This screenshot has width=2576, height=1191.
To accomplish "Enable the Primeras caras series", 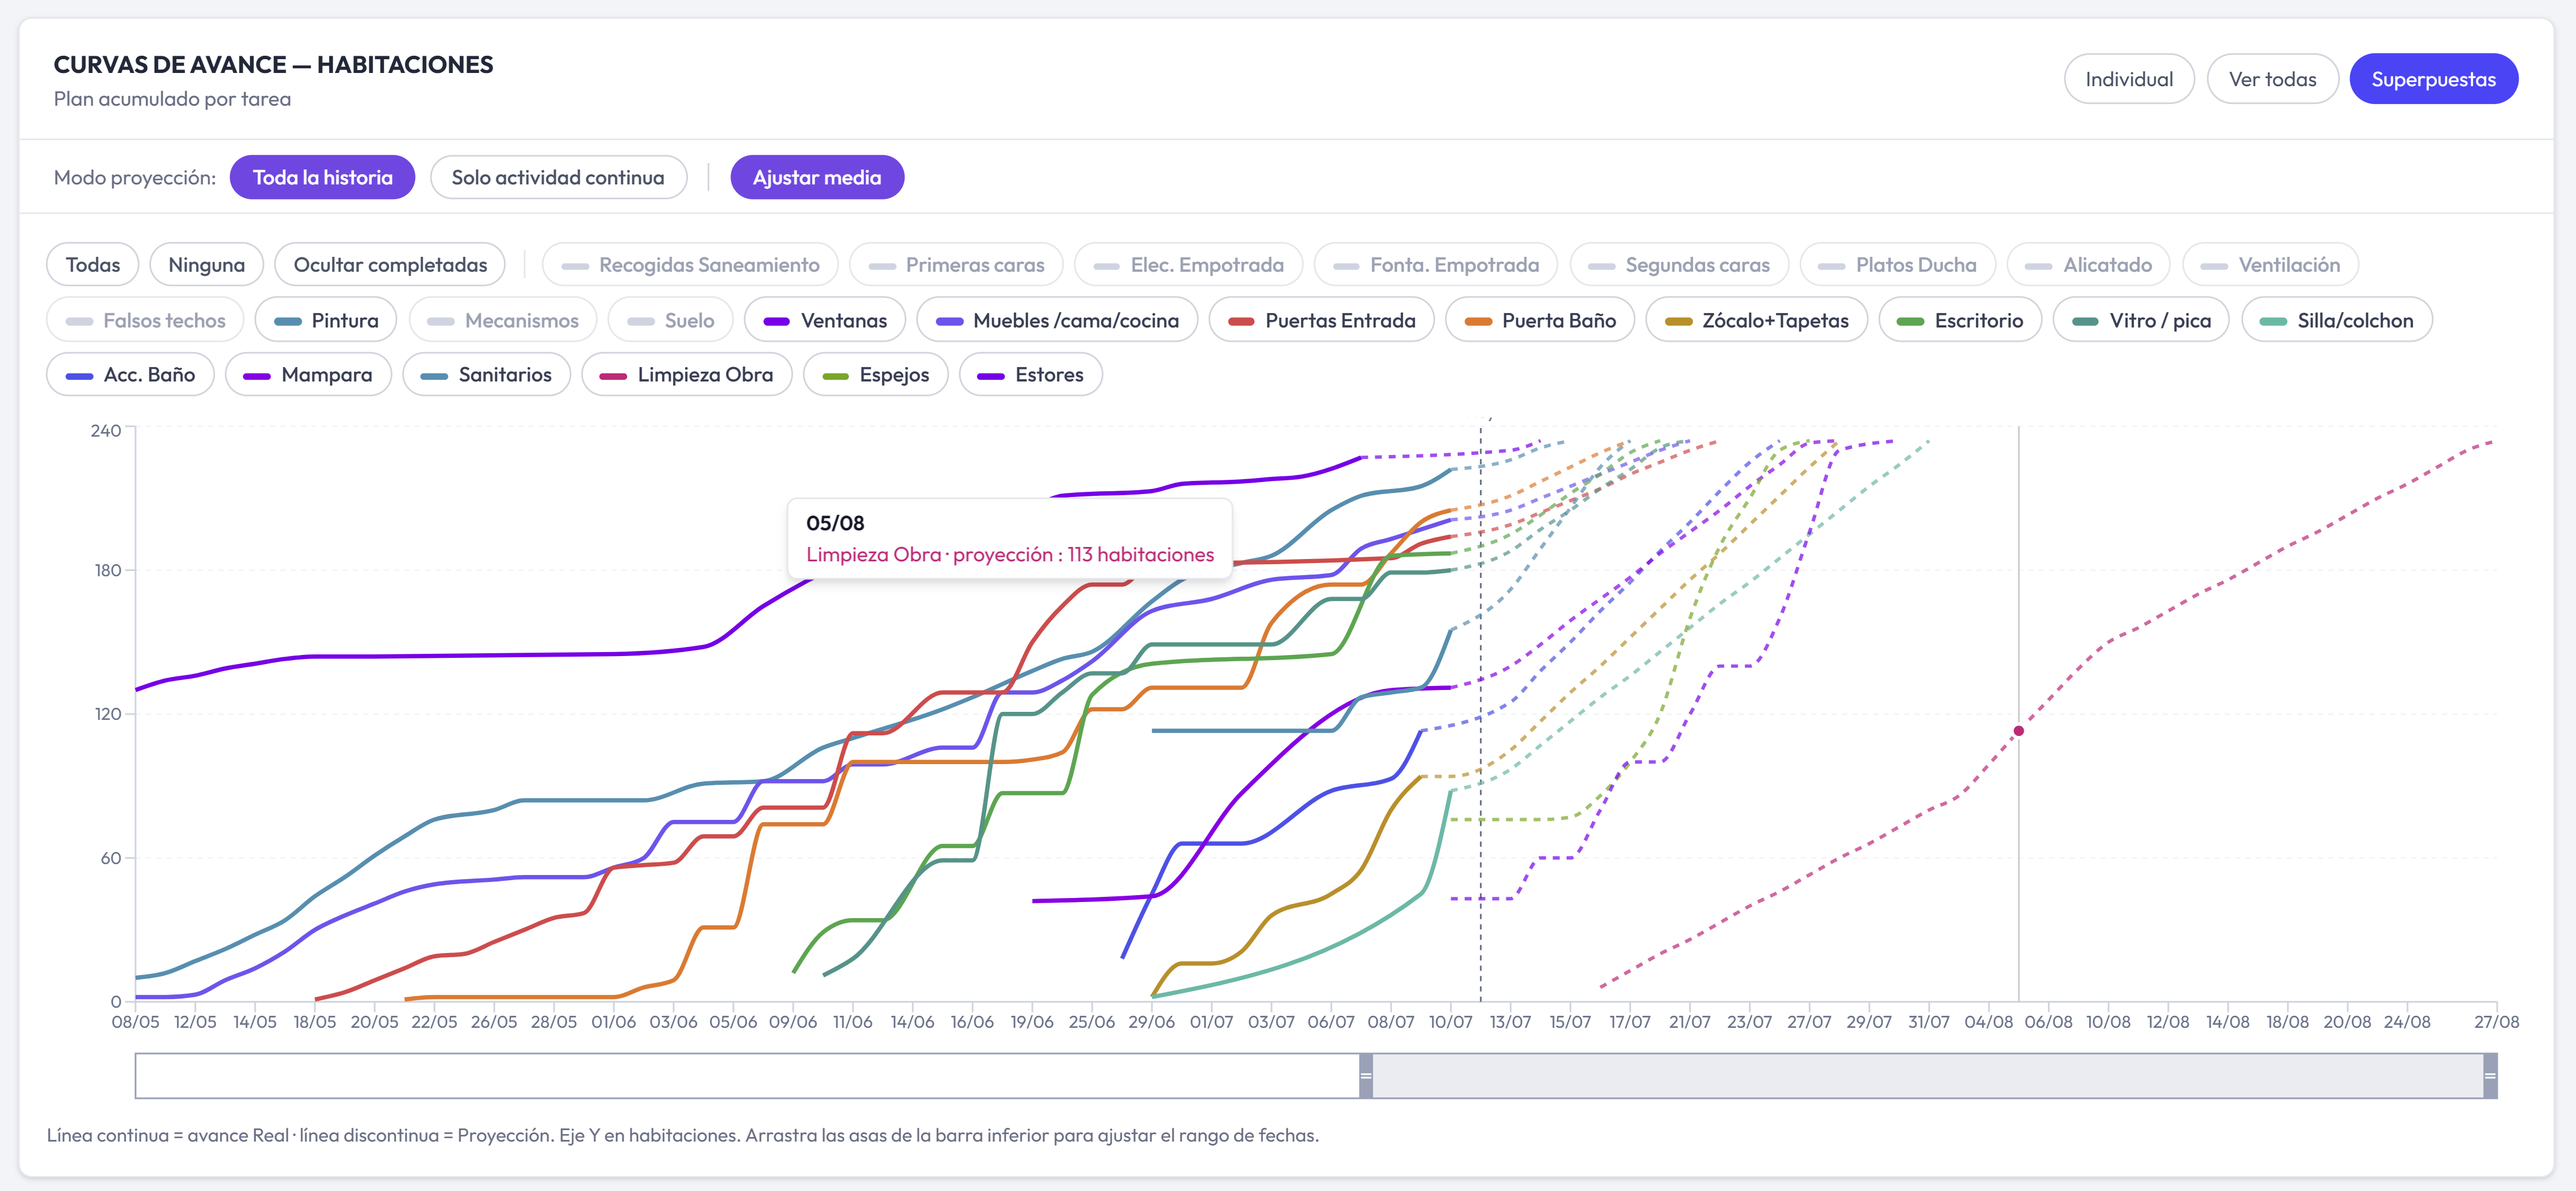I will coord(956,265).
